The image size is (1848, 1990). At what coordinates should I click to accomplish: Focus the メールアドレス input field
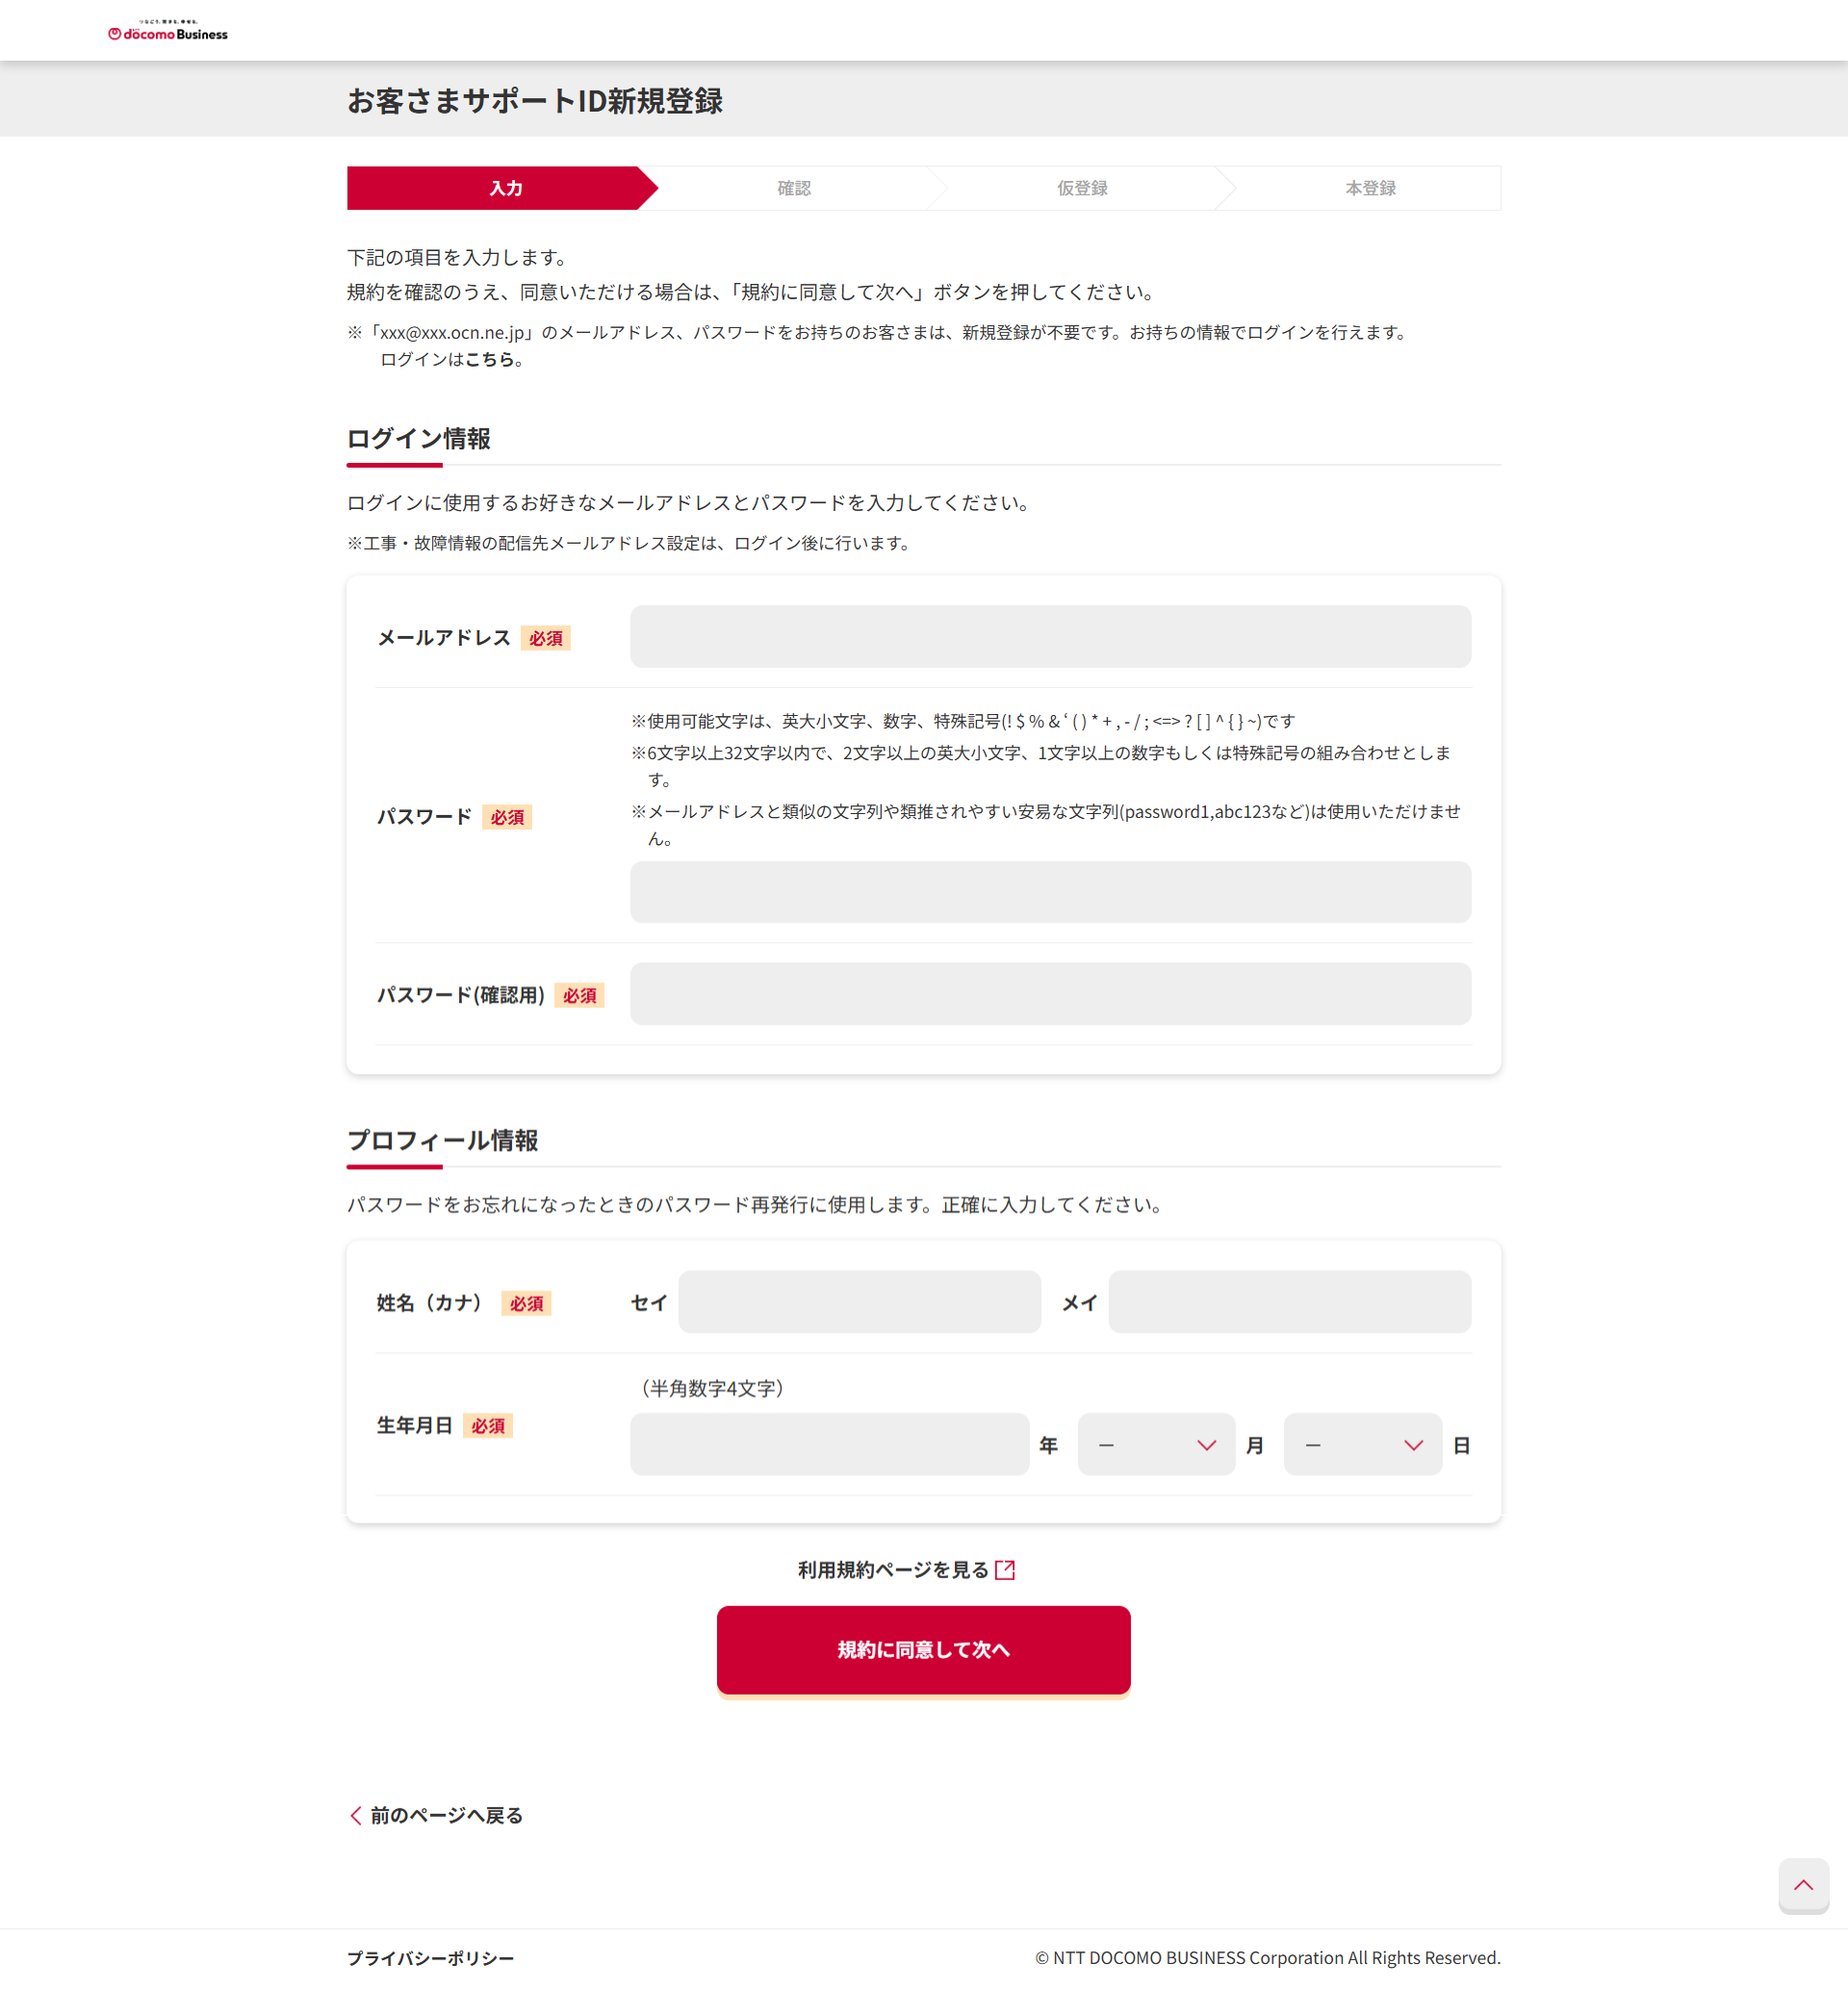pos(1050,637)
